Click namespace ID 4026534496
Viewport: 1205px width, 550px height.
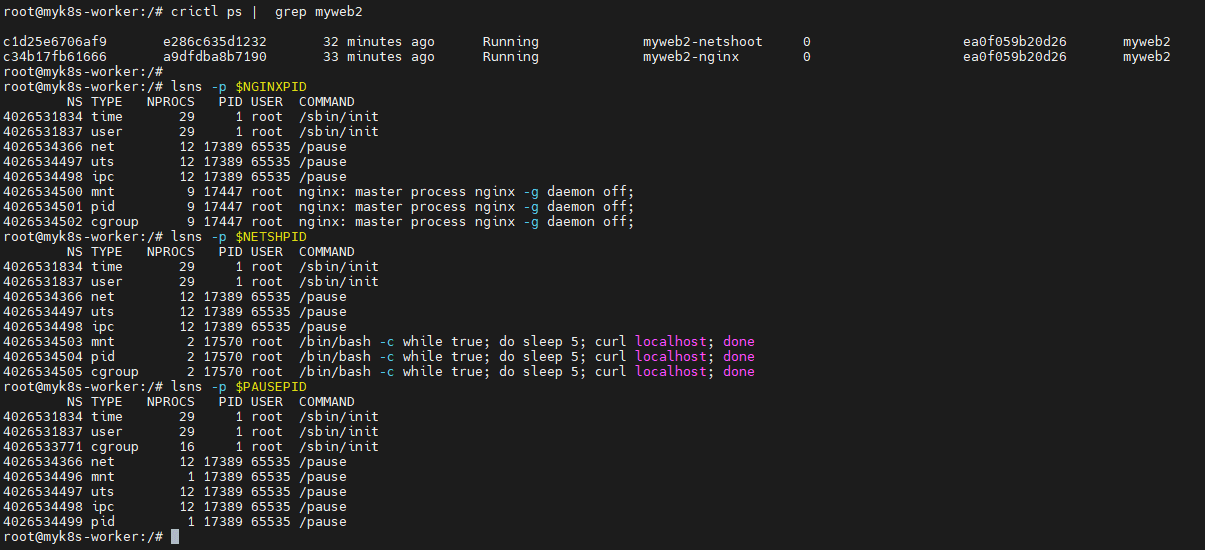[43, 477]
